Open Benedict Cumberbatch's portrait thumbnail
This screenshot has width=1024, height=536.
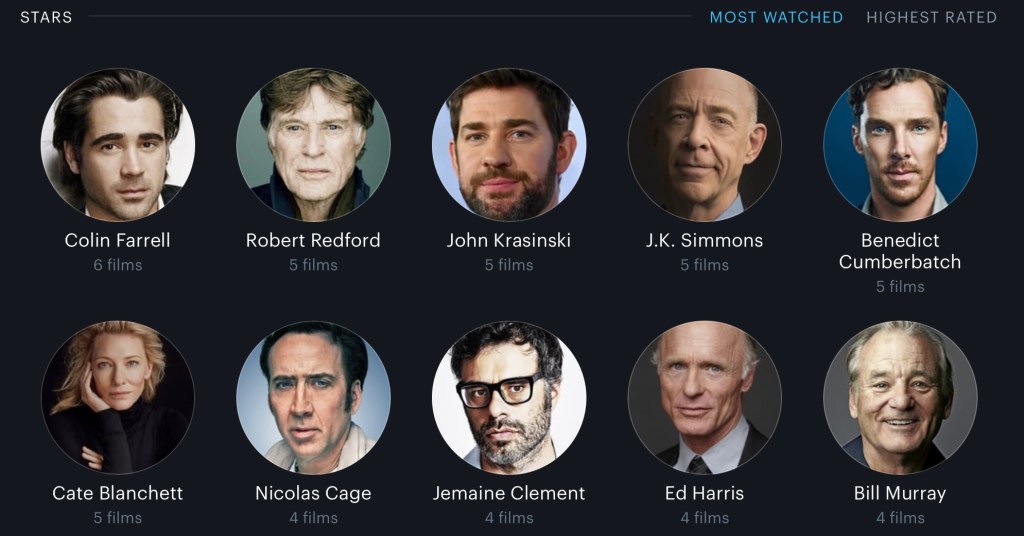900,145
